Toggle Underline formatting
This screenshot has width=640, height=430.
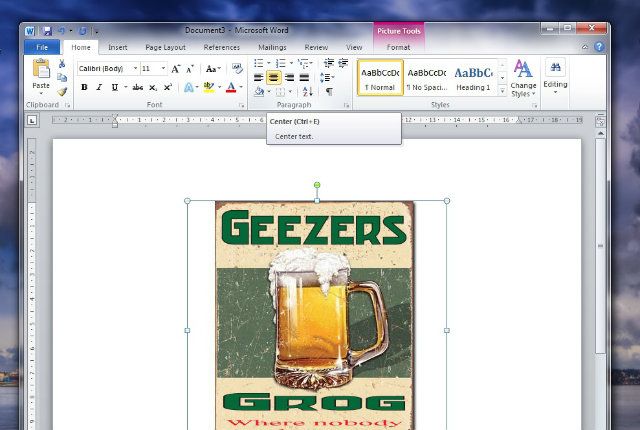(115, 87)
